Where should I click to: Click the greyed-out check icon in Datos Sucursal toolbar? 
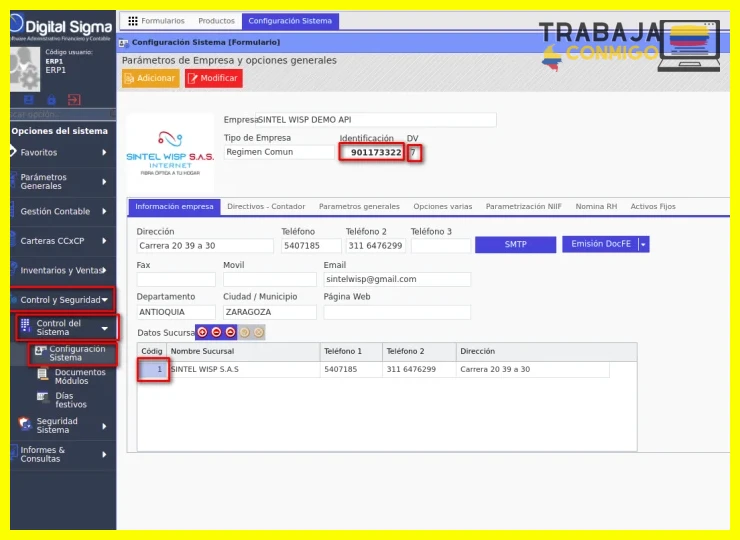(244, 332)
